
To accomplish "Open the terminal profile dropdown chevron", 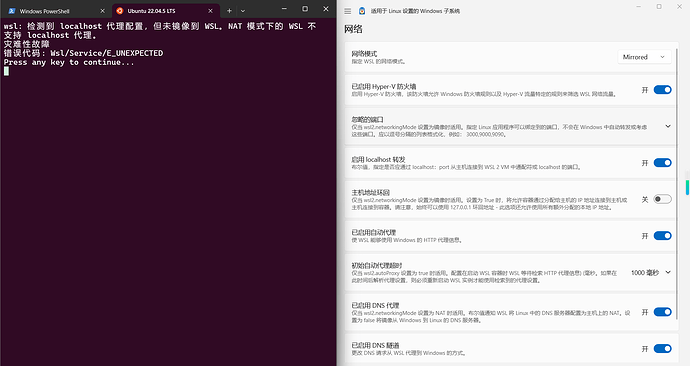I will pos(242,11).
